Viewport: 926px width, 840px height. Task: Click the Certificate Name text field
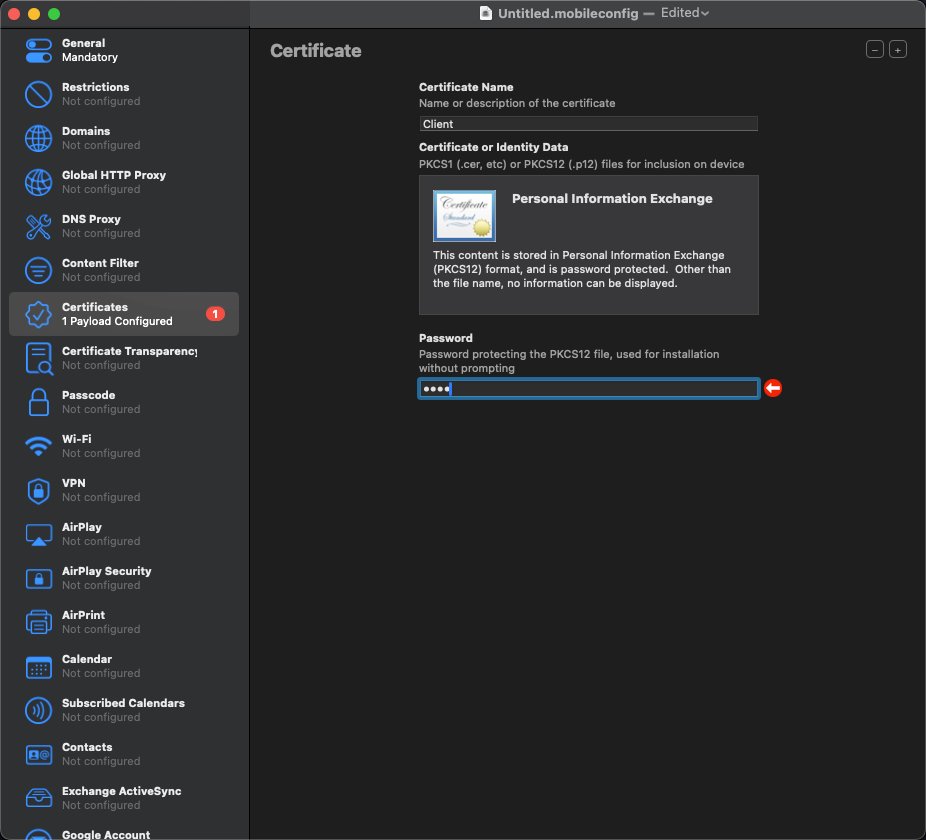point(588,124)
